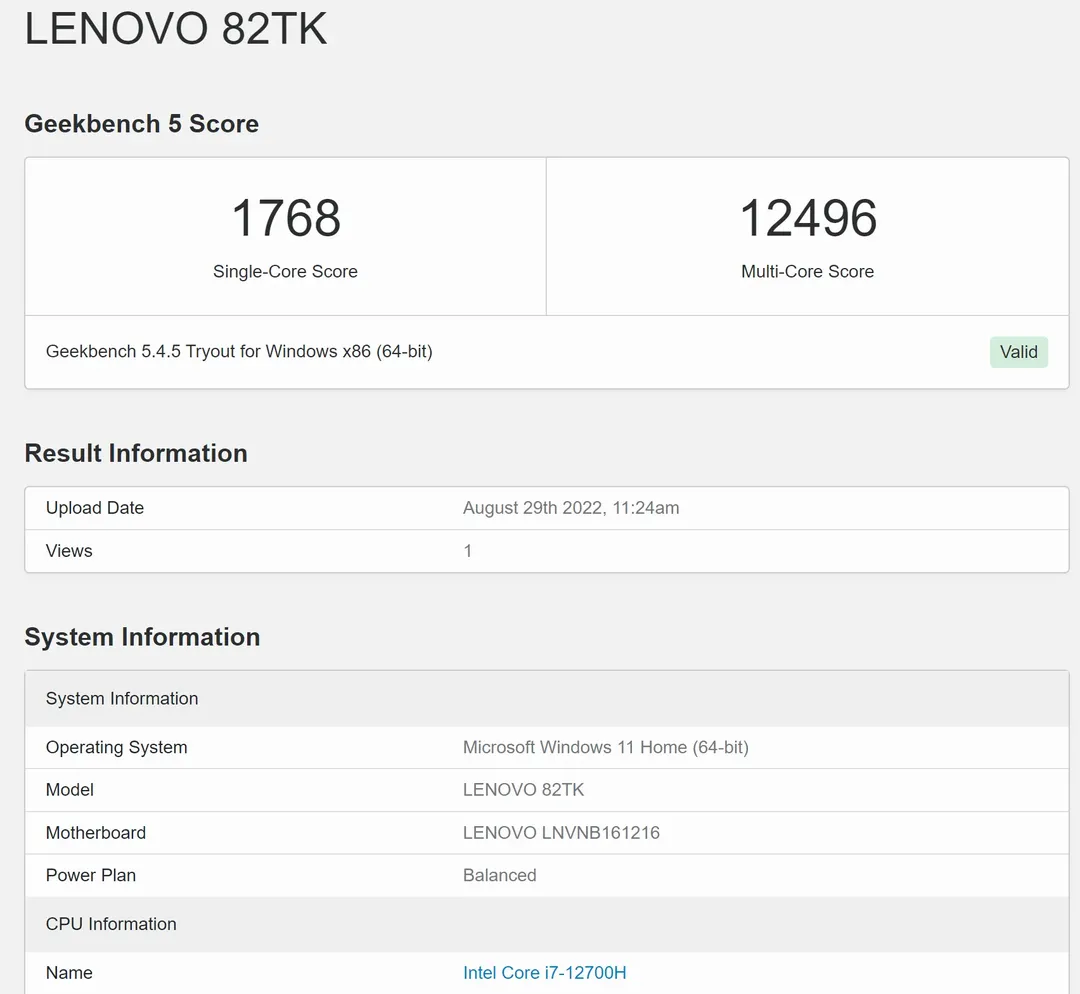Click the Power Plan row label
Image resolution: width=1080 pixels, height=994 pixels.
(x=91, y=876)
